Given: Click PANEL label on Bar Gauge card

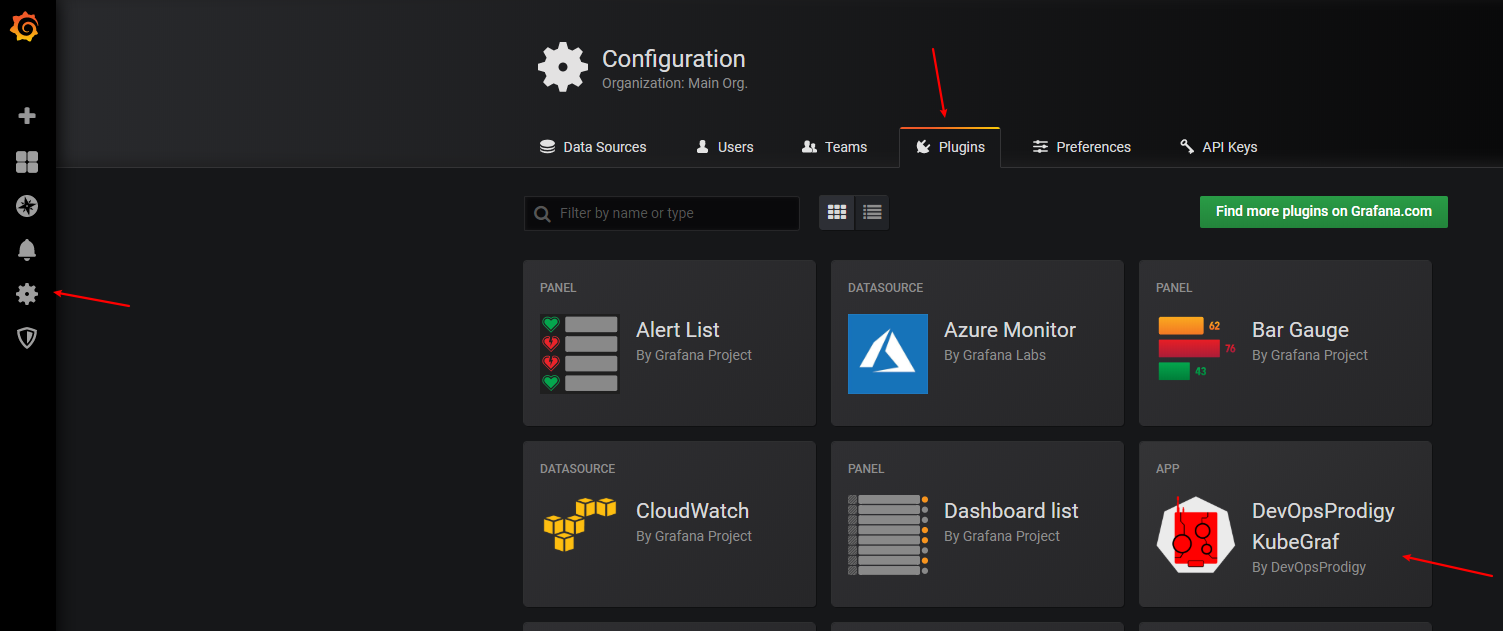Looking at the screenshot, I should (1174, 288).
